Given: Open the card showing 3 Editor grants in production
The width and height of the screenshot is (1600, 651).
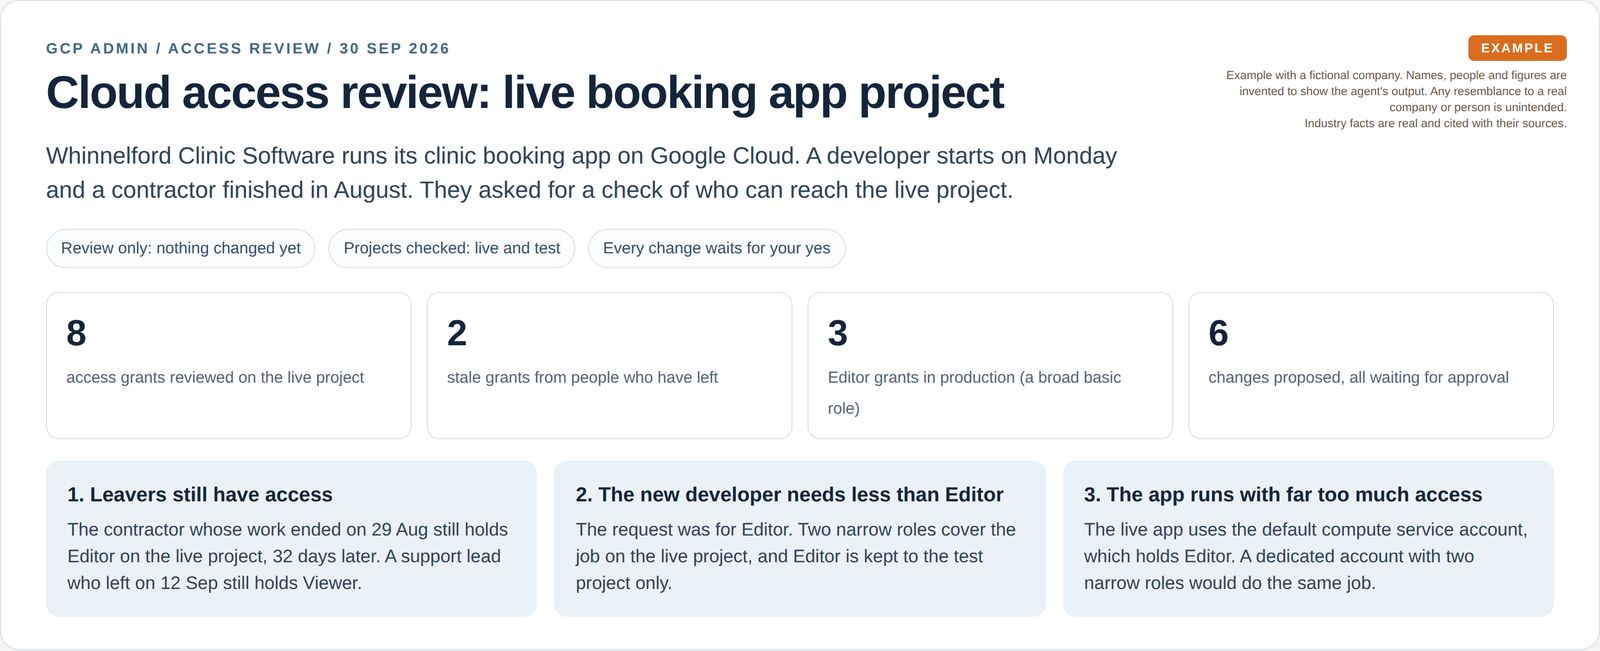Looking at the screenshot, I should pyautogui.click(x=990, y=365).
